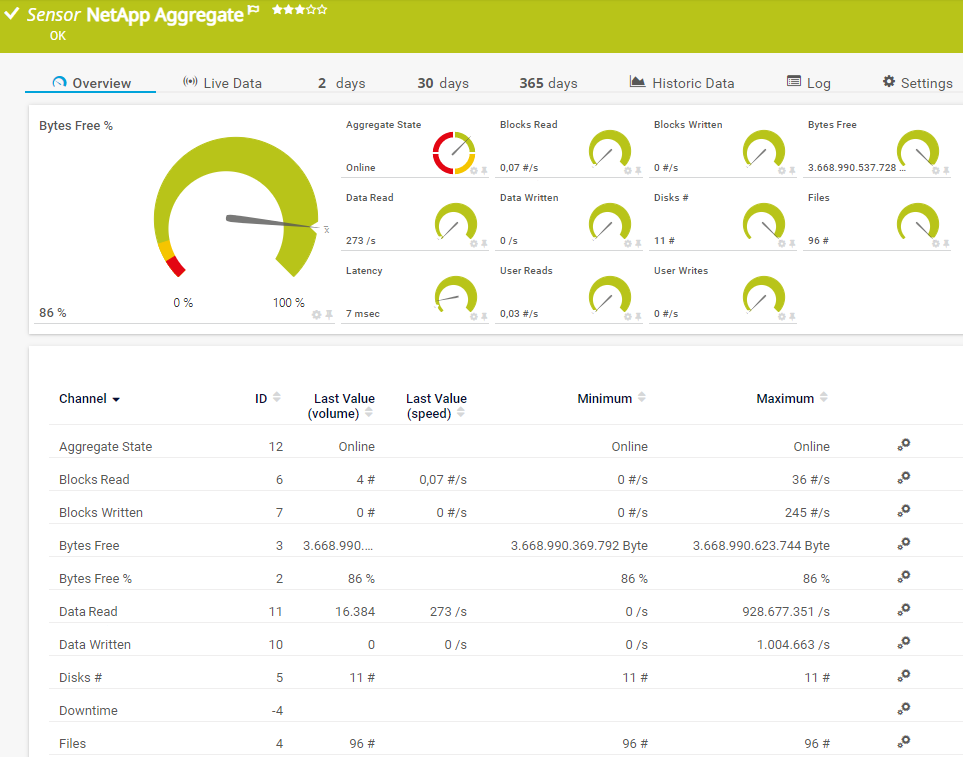963x757 pixels.
Task: Sort the table by ID column
Action: click(277, 398)
